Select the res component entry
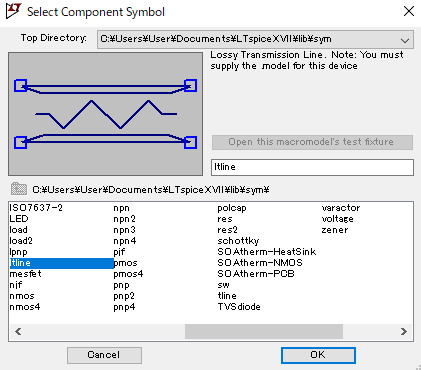The width and height of the screenshot is (421, 370). pos(225,219)
